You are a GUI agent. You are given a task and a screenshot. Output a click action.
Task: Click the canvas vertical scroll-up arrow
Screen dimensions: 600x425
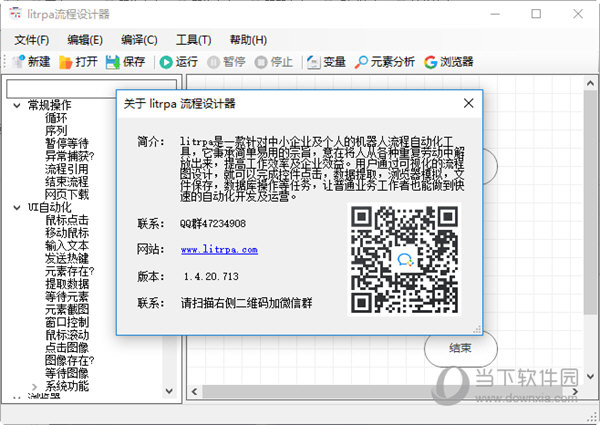click(x=590, y=83)
